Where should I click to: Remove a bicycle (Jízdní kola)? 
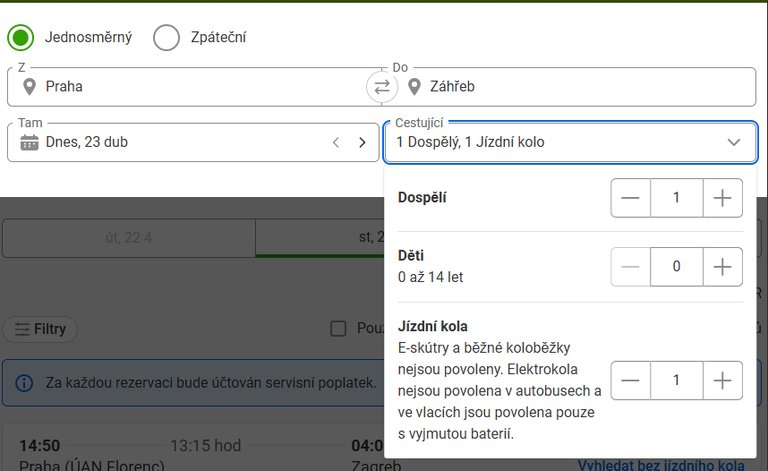pos(630,381)
